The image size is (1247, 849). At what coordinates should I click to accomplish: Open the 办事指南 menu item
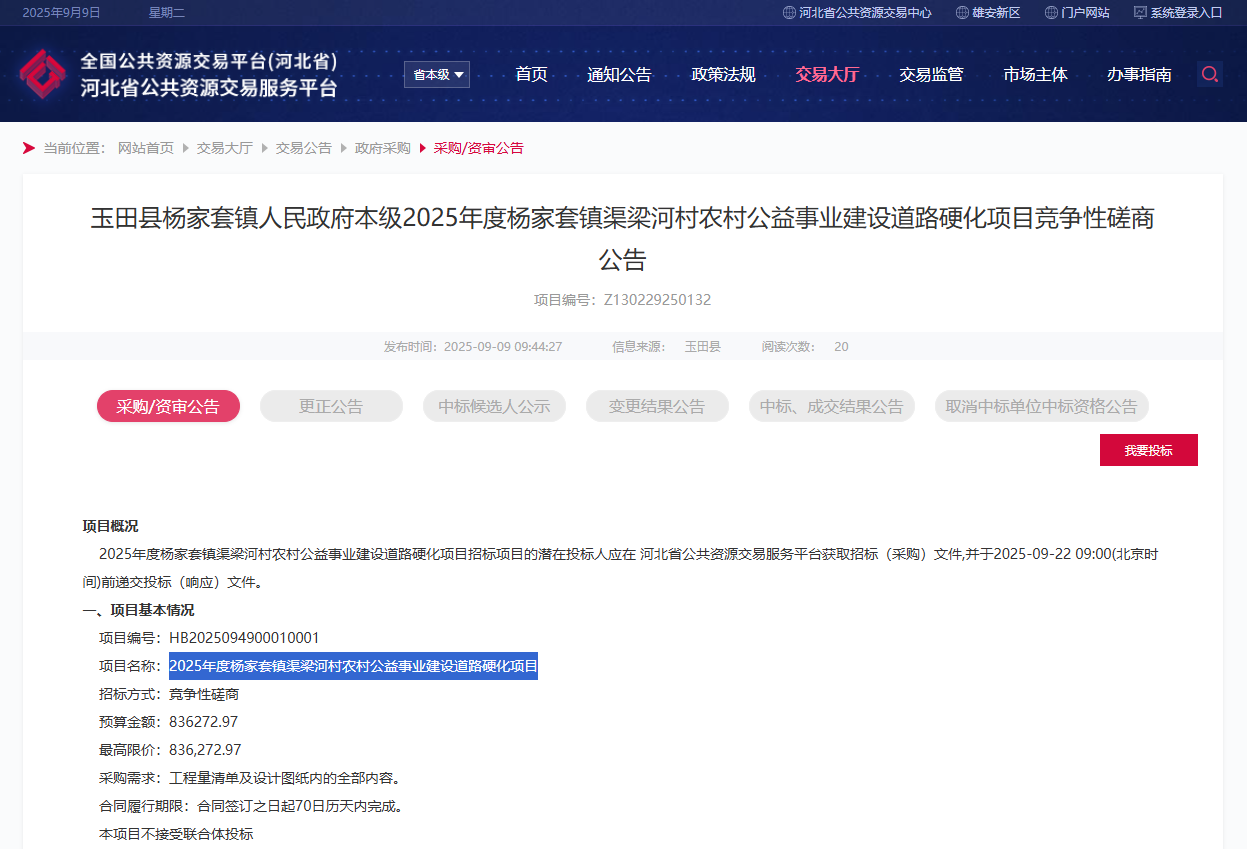(1139, 74)
